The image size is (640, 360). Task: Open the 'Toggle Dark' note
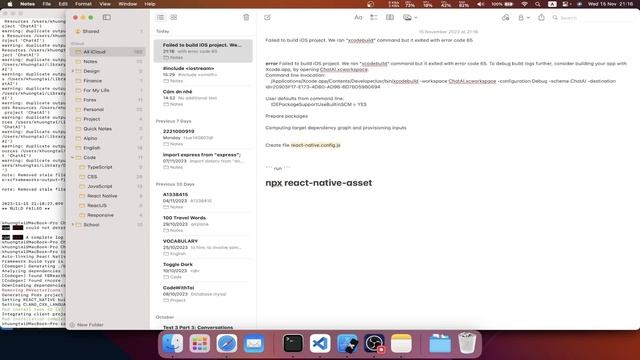(x=203, y=270)
